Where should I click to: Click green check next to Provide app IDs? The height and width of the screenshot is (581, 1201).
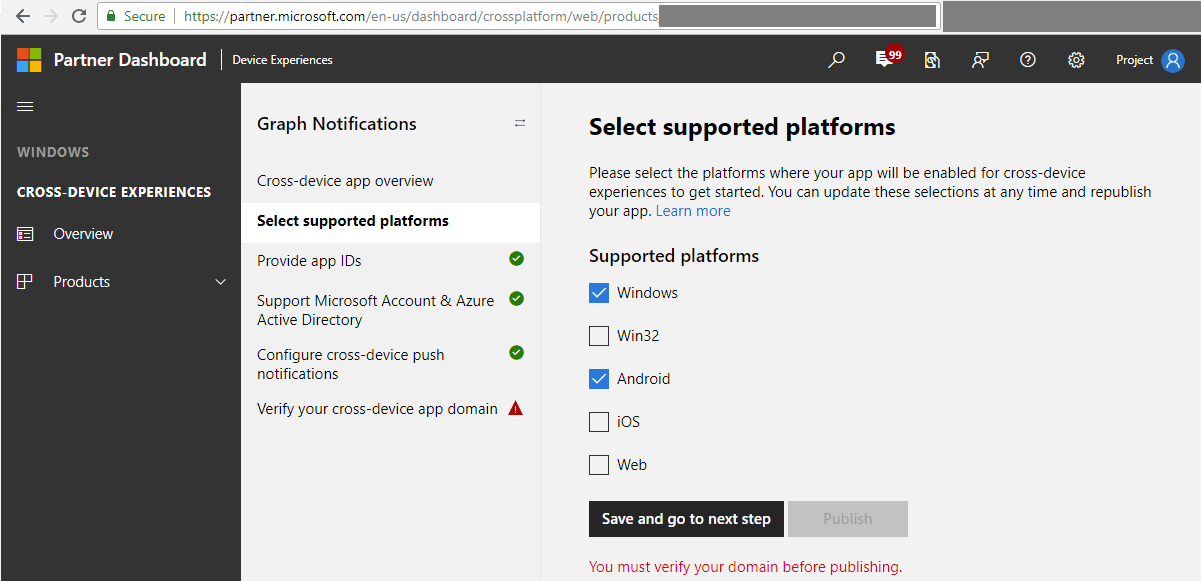pos(516,259)
